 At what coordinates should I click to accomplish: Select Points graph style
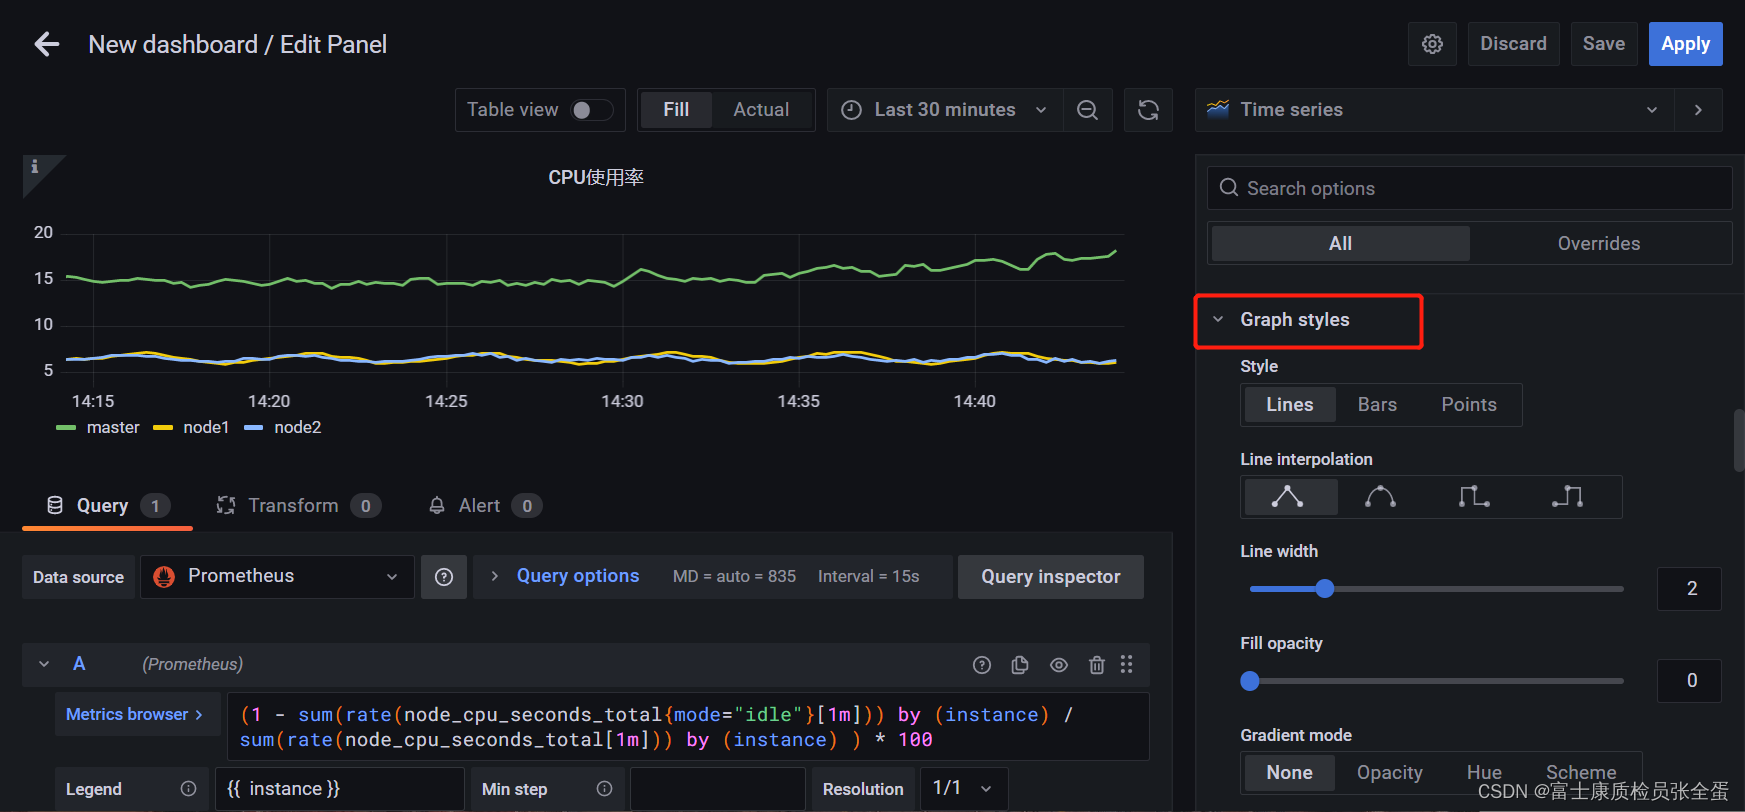(1469, 405)
